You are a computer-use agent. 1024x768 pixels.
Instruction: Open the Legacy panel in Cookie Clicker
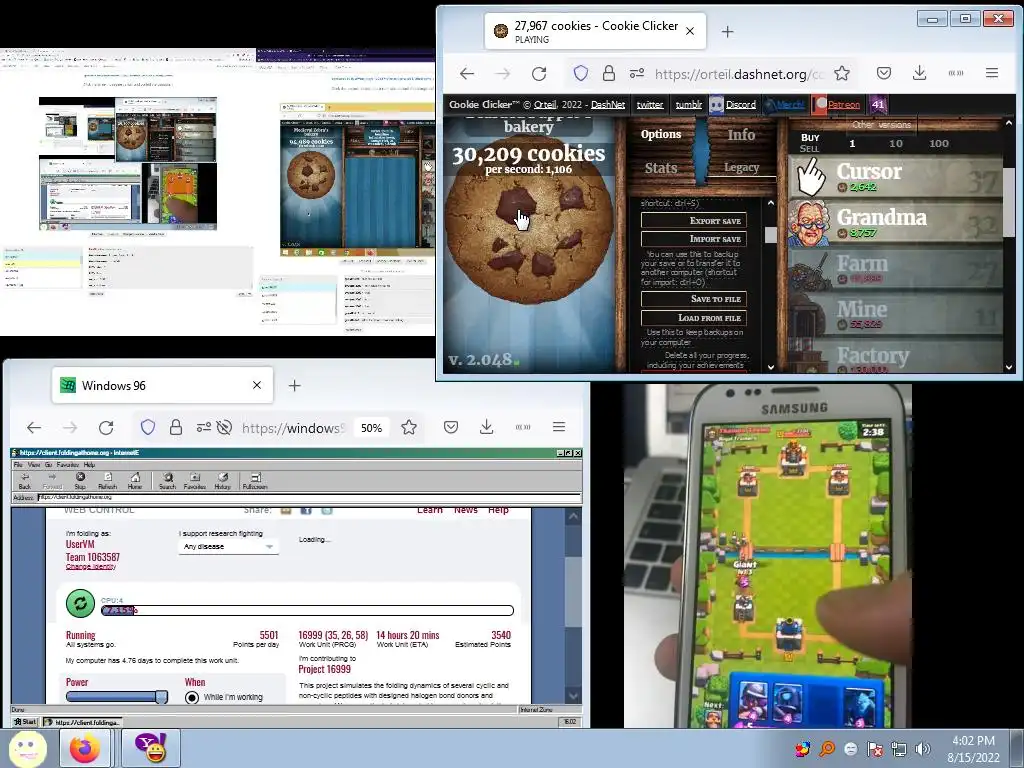tap(741, 168)
